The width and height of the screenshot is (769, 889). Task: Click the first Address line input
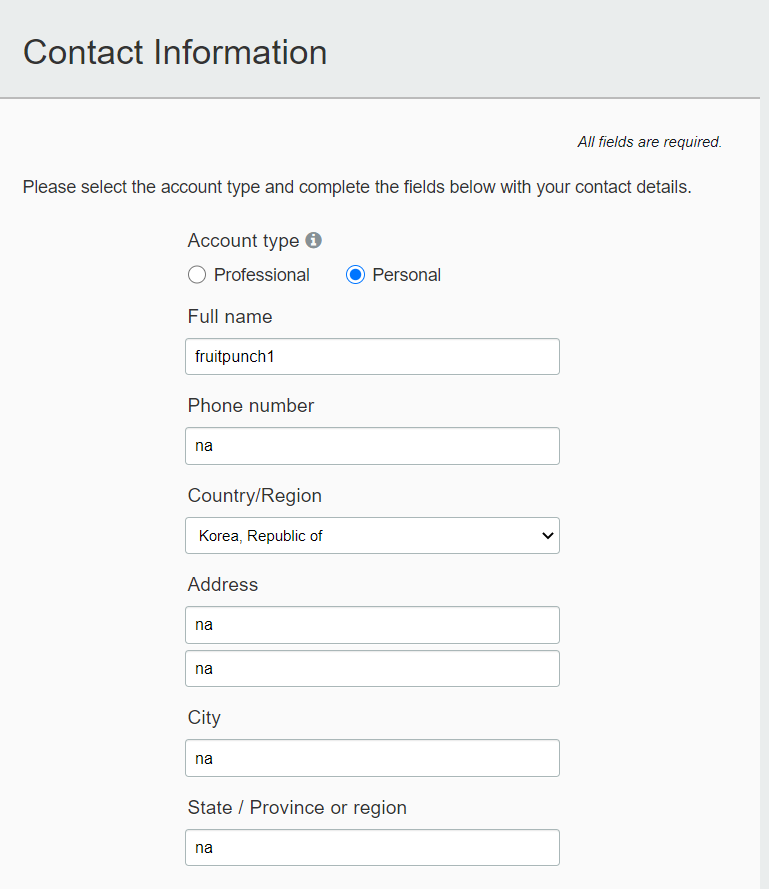(x=373, y=625)
